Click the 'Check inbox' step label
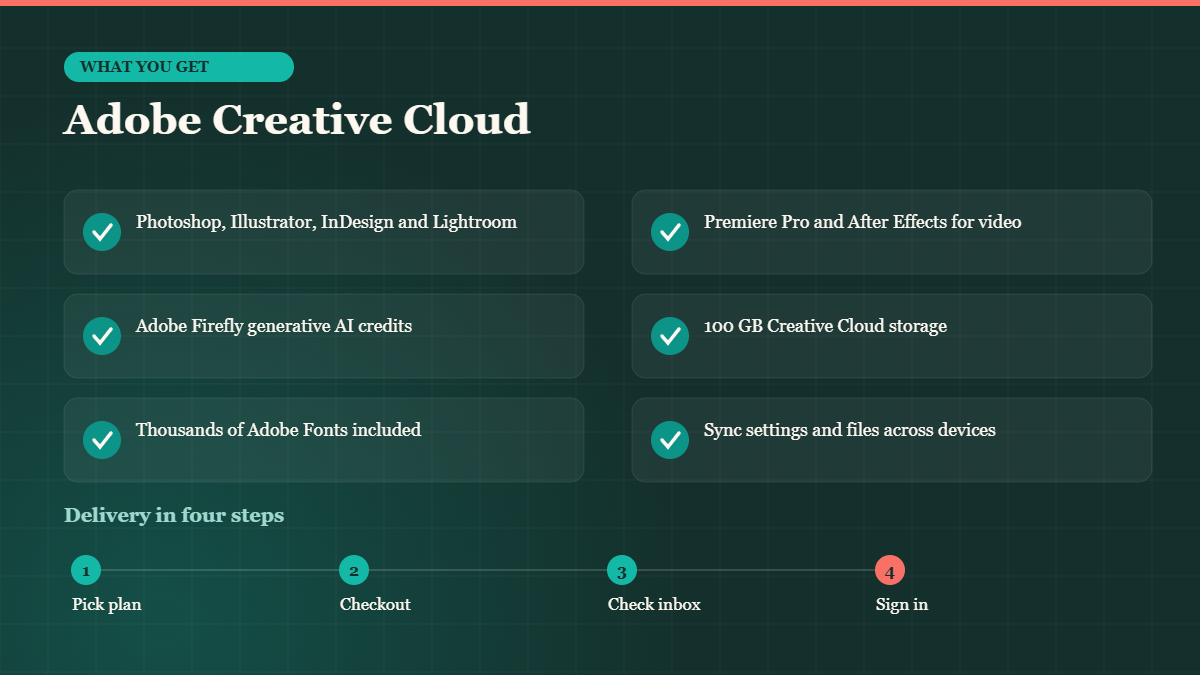 click(x=654, y=604)
